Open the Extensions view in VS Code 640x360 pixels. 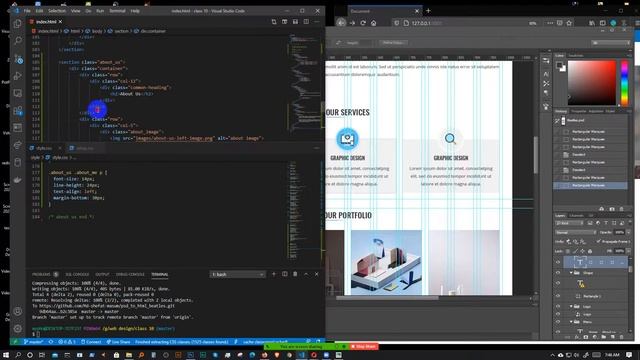(x=18, y=111)
